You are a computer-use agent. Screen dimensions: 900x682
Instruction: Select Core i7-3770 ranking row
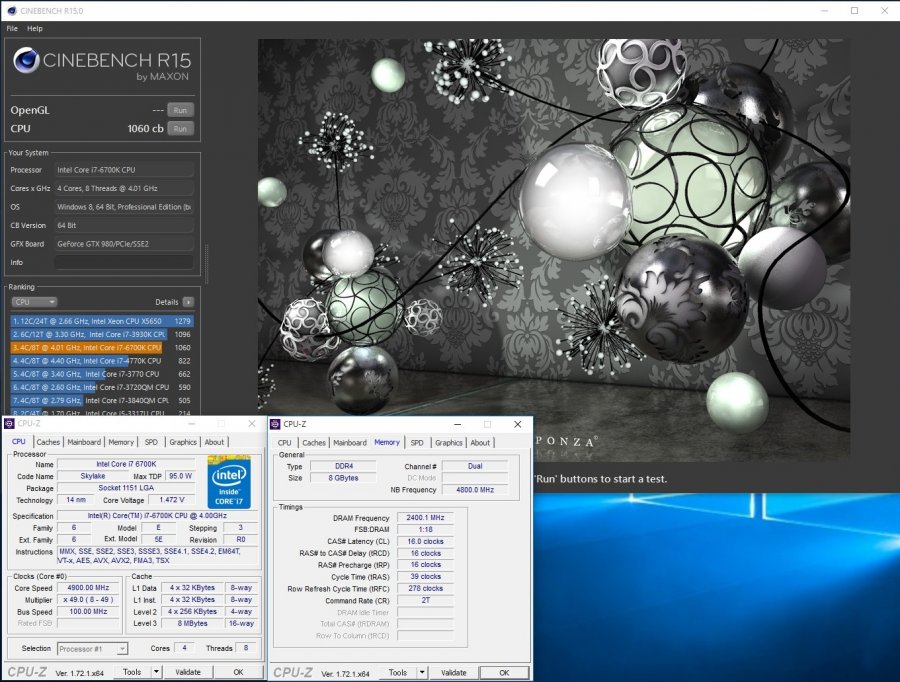[102, 374]
